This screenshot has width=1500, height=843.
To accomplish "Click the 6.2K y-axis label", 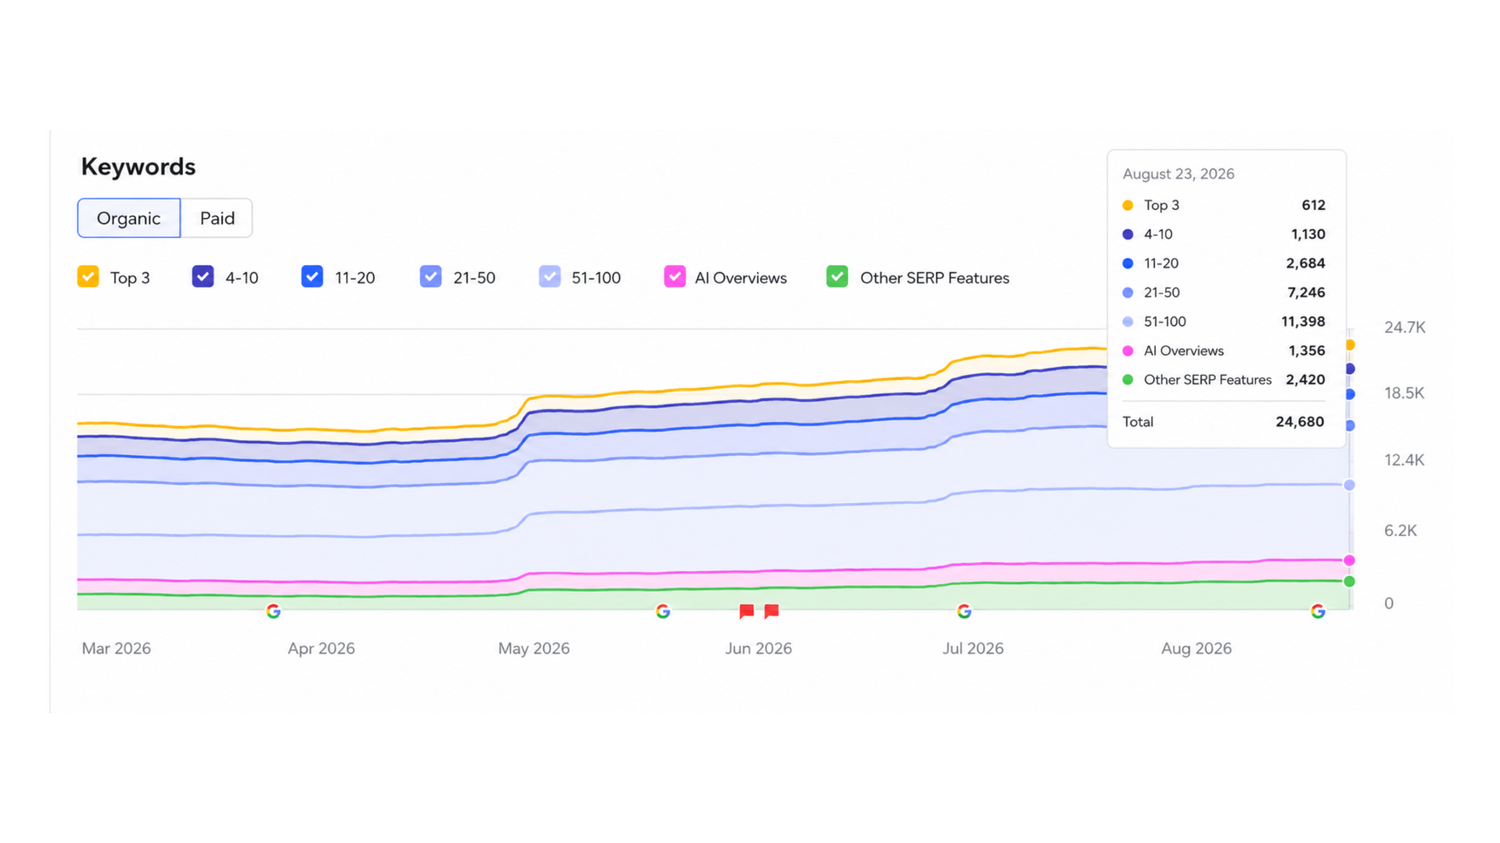I will point(1400,530).
